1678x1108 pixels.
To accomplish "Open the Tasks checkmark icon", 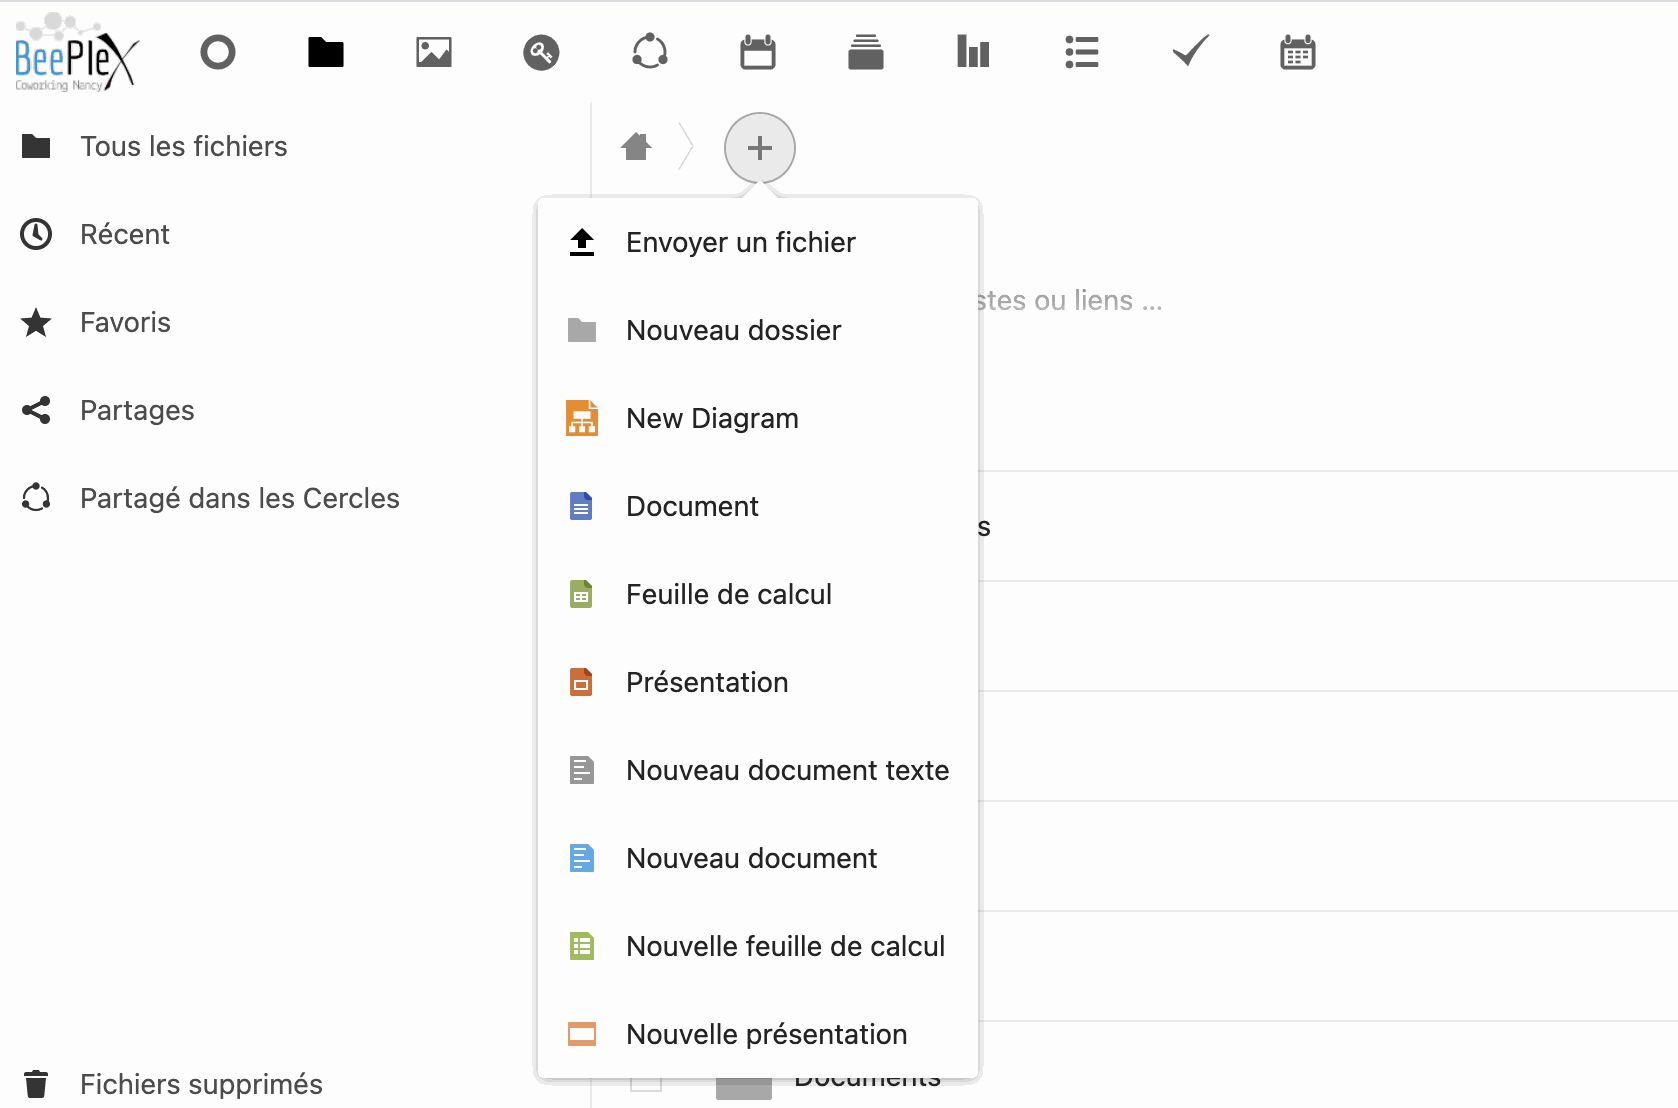I will (x=1190, y=52).
